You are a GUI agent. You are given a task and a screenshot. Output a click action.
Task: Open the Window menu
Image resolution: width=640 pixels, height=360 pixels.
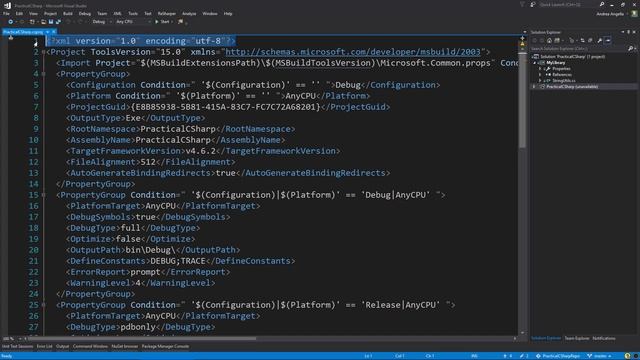click(210, 13)
